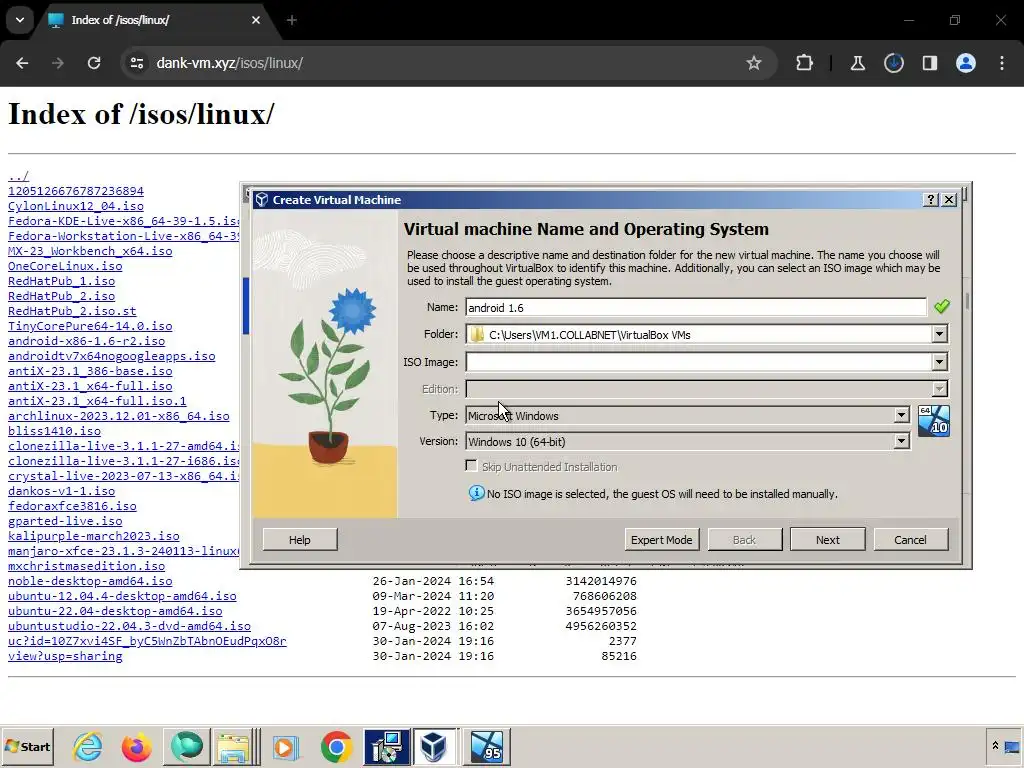Cancel the Create Virtual Machine dialog
Image resolution: width=1024 pixels, height=768 pixels.
910,539
